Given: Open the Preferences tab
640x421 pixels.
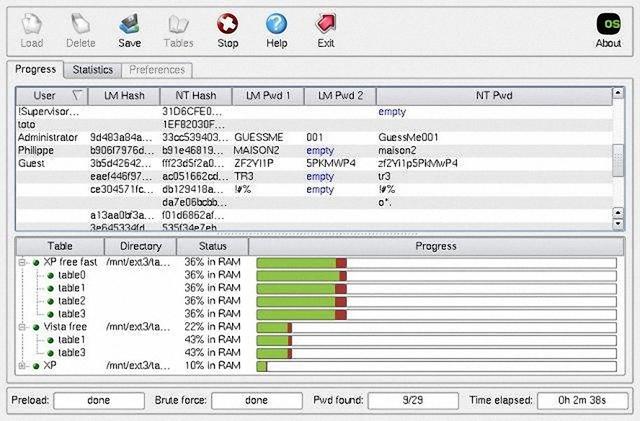Looking at the screenshot, I should click(x=157, y=70).
